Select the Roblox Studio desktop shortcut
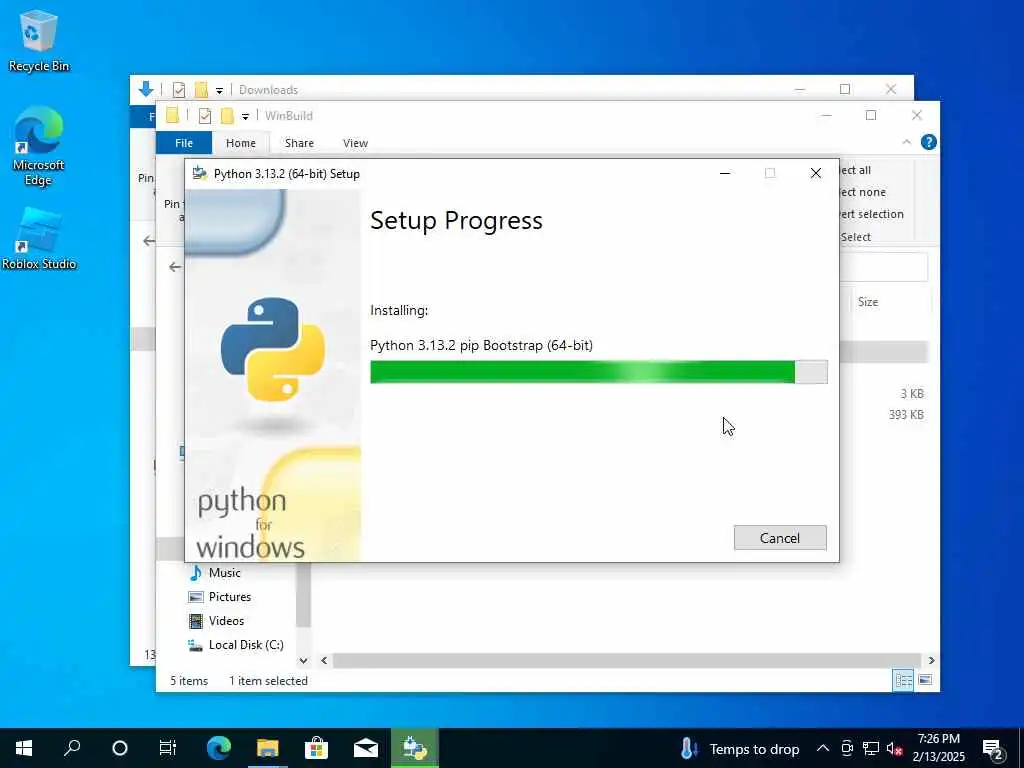Screen dimensions: 1024x768 tap(39, 239)
